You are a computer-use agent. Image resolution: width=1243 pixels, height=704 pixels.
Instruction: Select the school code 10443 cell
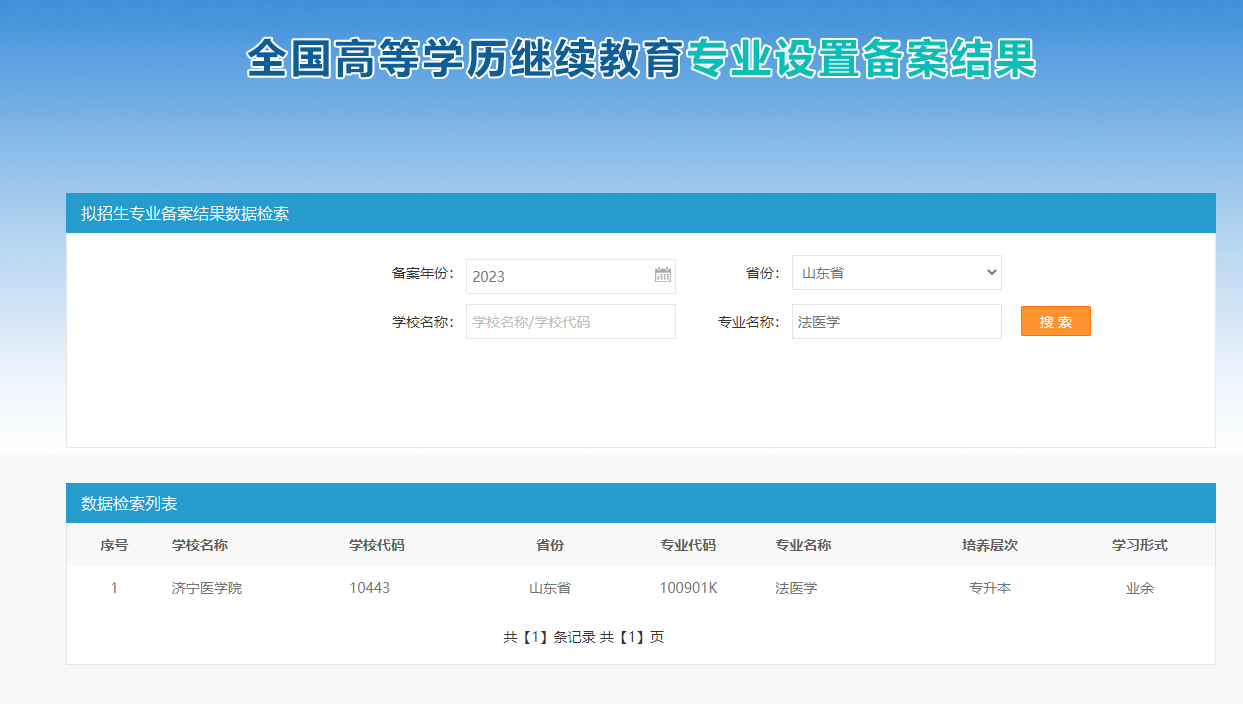pyautogui.click(x=370, y=588)
